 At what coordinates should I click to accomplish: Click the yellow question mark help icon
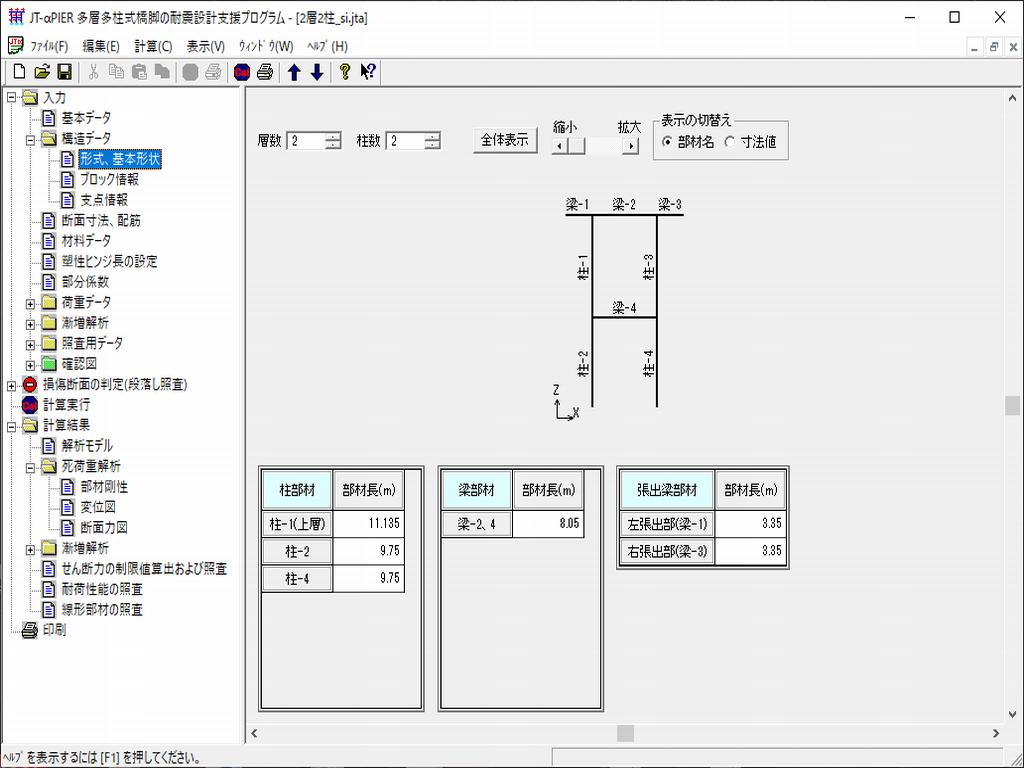pyautogui.click(x=345, y=71)
